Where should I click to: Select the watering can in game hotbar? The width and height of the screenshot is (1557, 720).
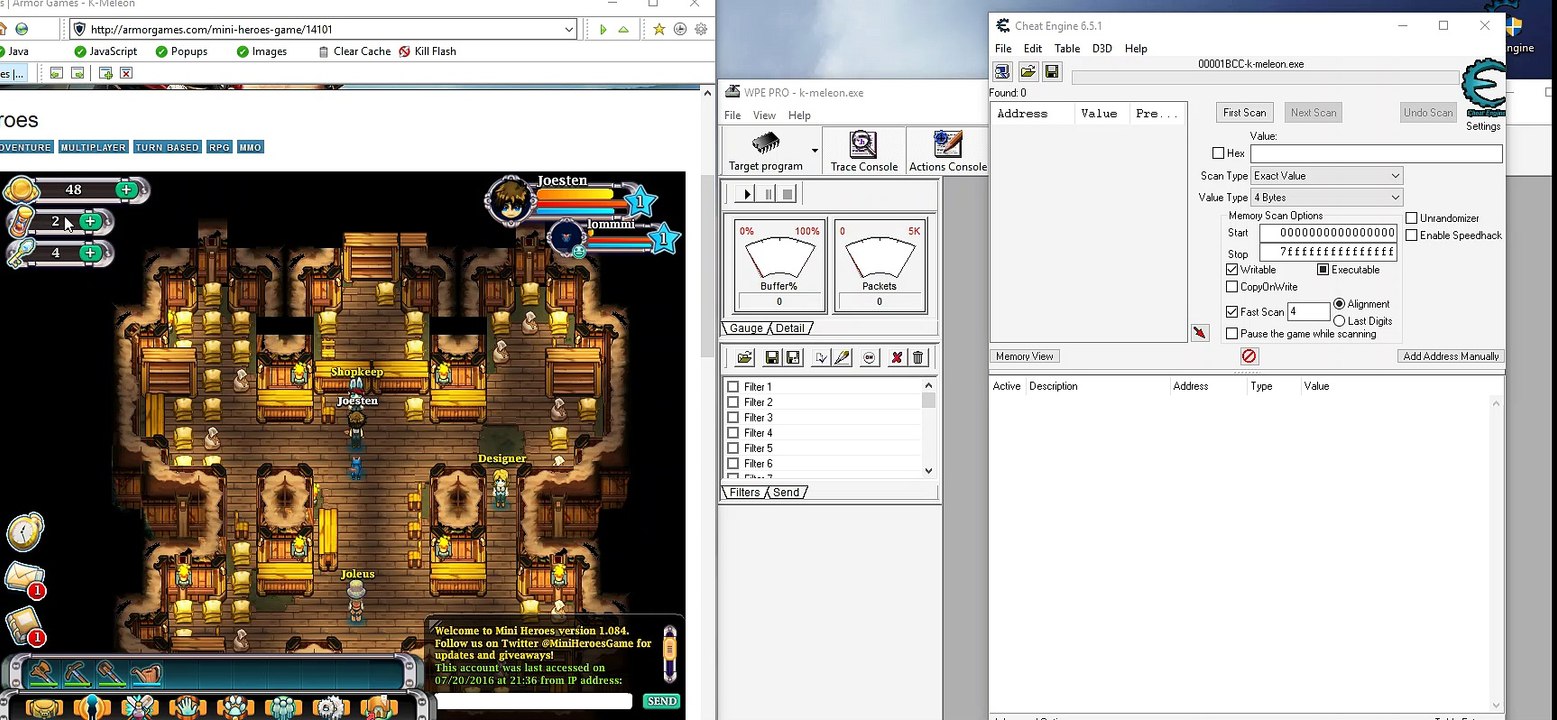(x=146, y=674)
